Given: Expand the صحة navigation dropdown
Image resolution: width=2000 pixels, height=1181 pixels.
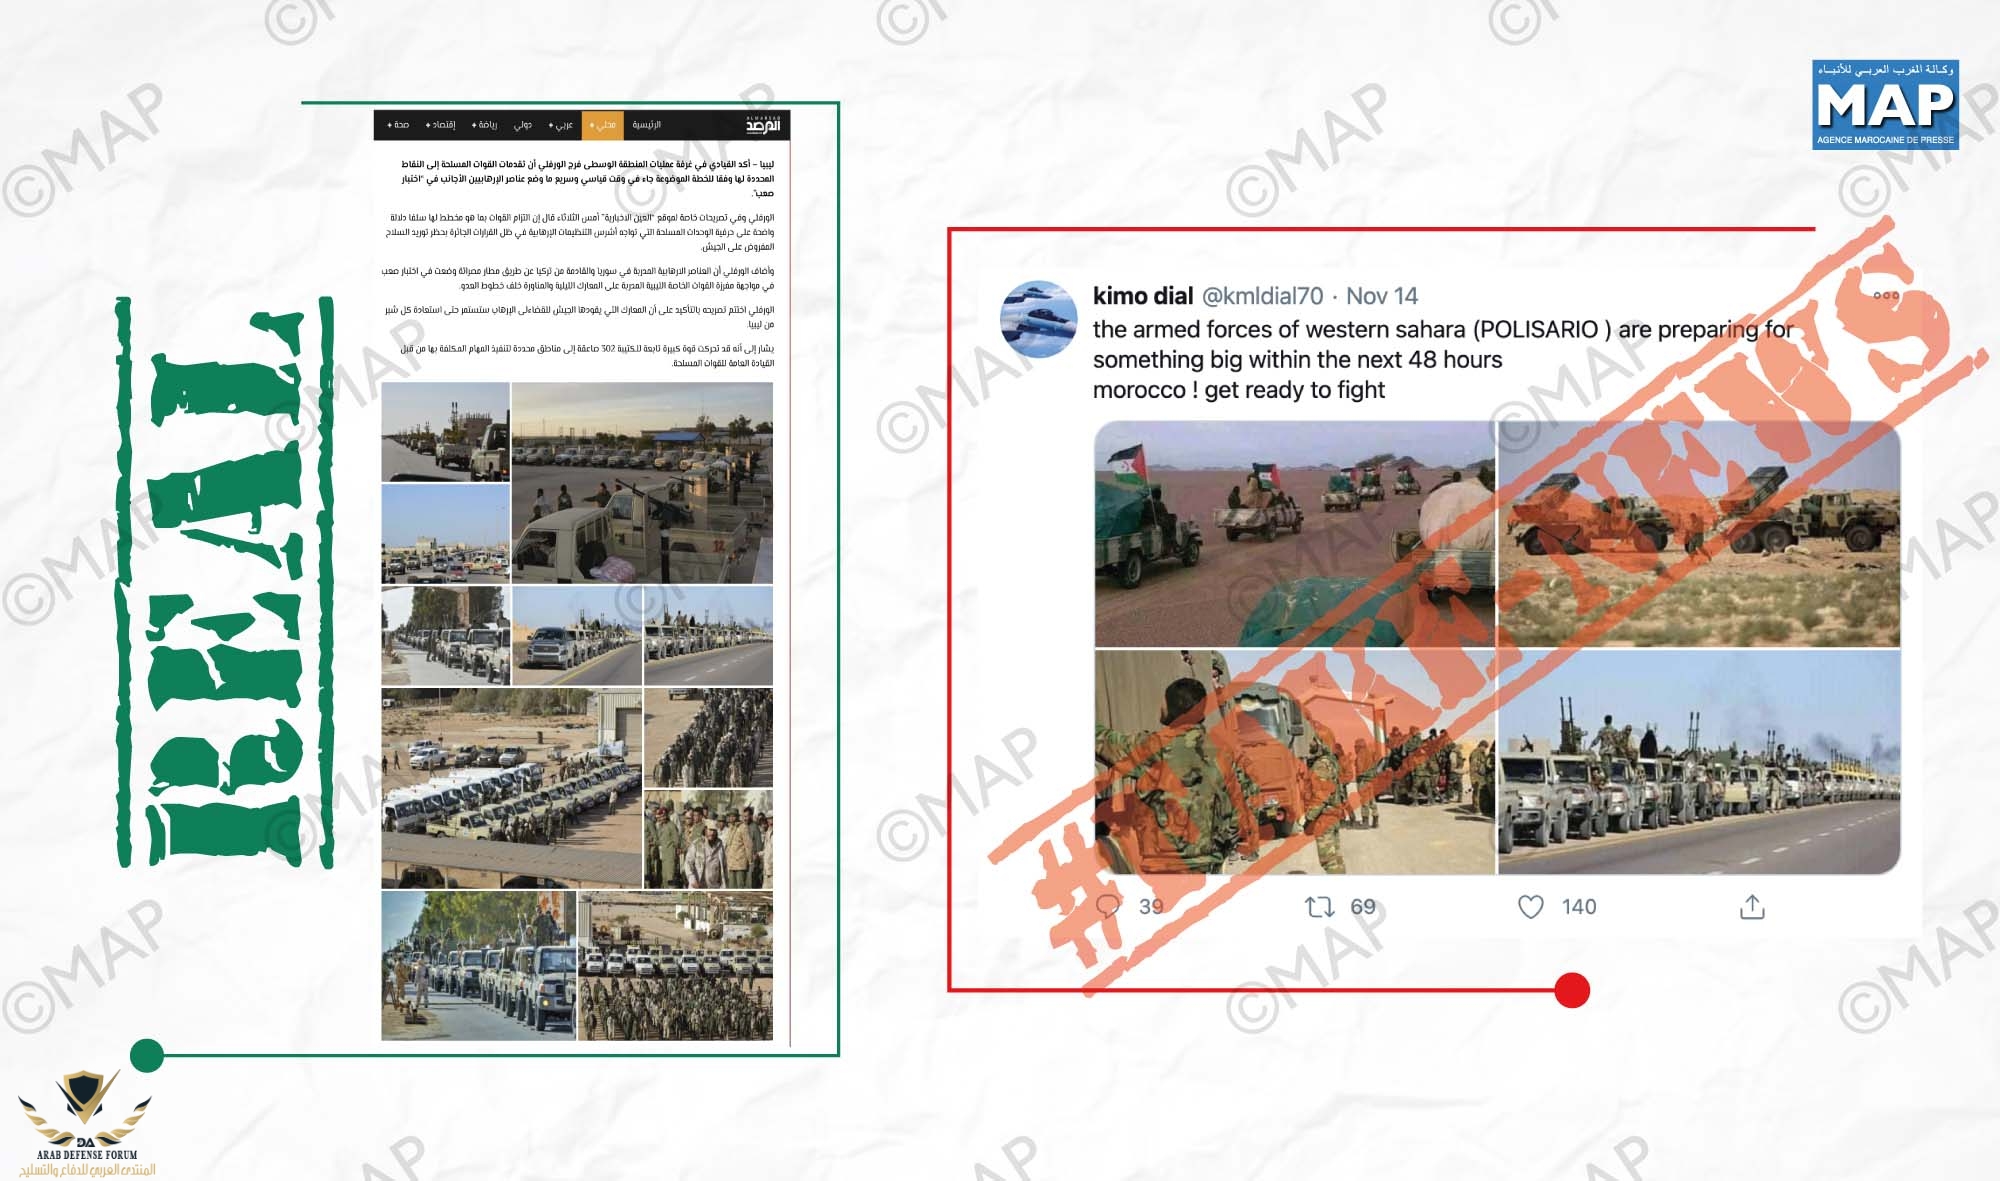Looking at the screenshot, I should [398, 125].
